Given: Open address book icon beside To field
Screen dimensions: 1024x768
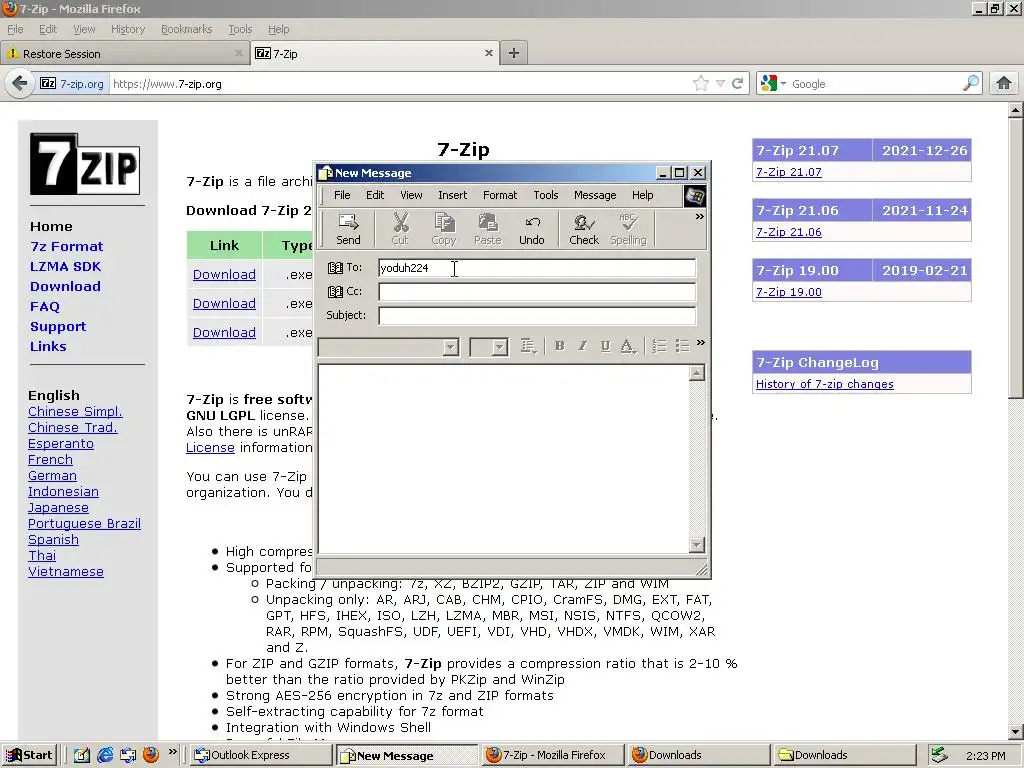Looking at the screenshot, I should tap(335, 268).
